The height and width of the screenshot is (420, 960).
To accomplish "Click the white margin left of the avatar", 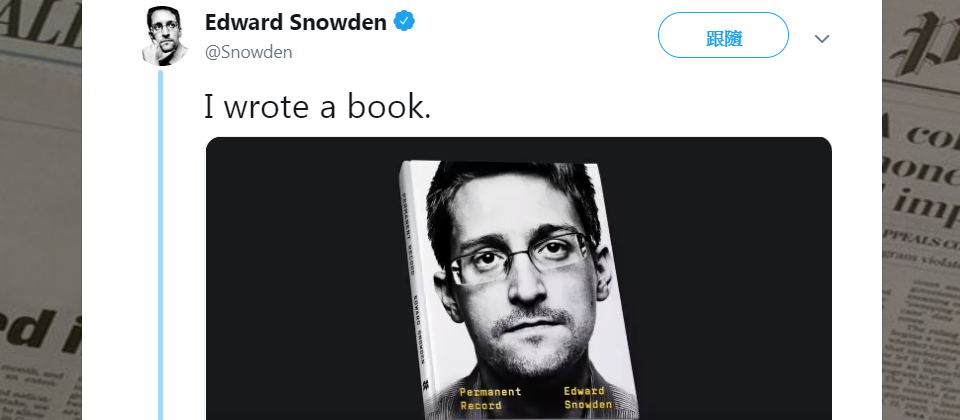I will pos(110,37).
